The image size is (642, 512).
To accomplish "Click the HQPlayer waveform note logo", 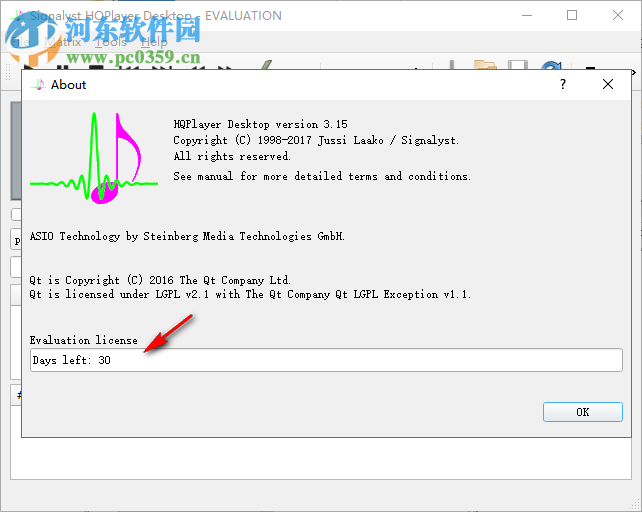I will click(x=94, y=158).
